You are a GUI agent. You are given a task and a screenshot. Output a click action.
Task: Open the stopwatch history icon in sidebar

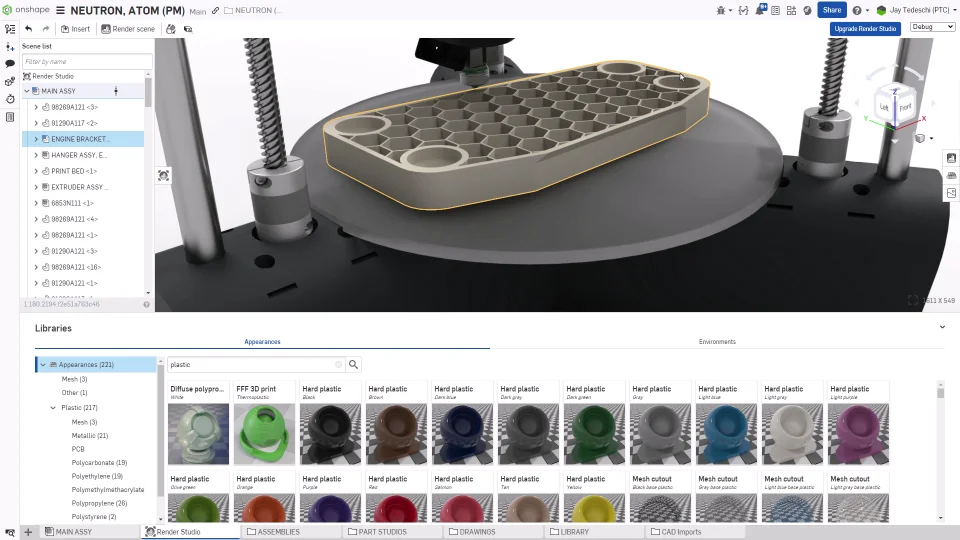10,99
